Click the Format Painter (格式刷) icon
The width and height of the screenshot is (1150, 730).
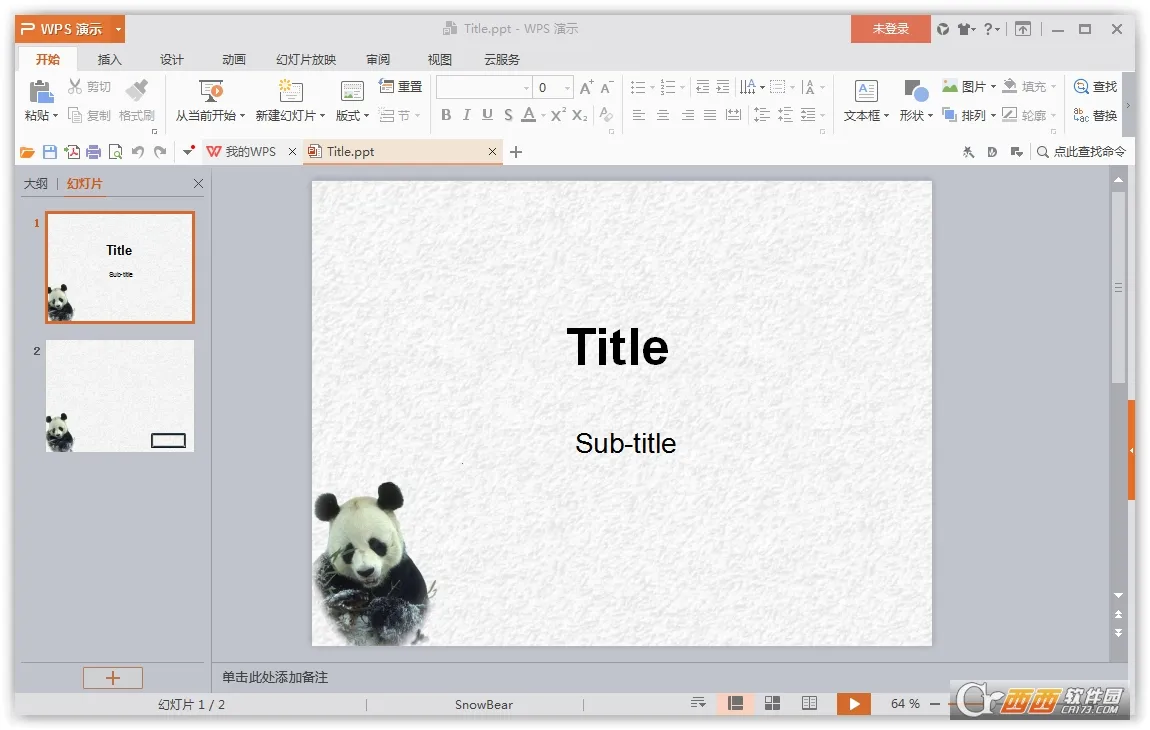tap(136, 91)
